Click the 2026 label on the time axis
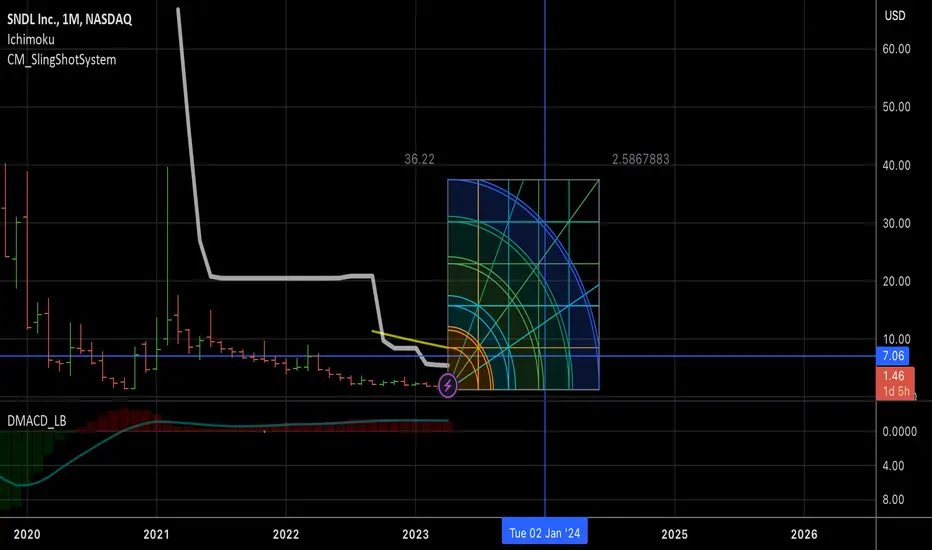 (x=804, y=534)
